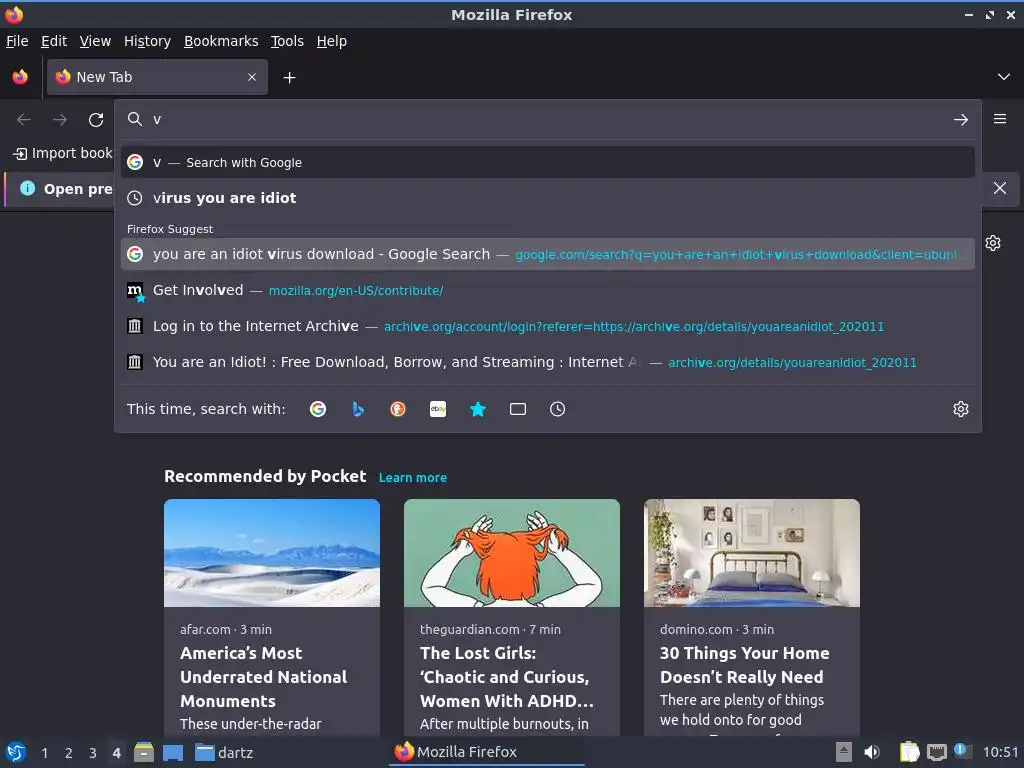Open the 'Get Involved' mozilla.org suggestion
The height and width of the screenshot is (768, 1024).
click(548, 290)
